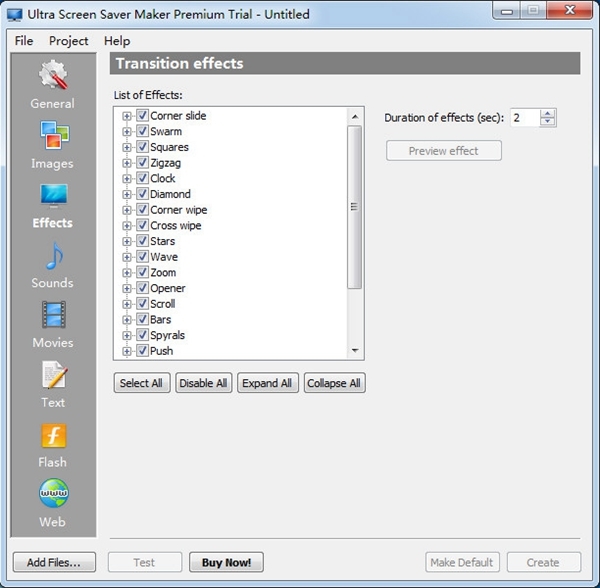Select the Clock effect label
Image resolution: width=600 pixels, height=588 pixels.
[163, 178]
